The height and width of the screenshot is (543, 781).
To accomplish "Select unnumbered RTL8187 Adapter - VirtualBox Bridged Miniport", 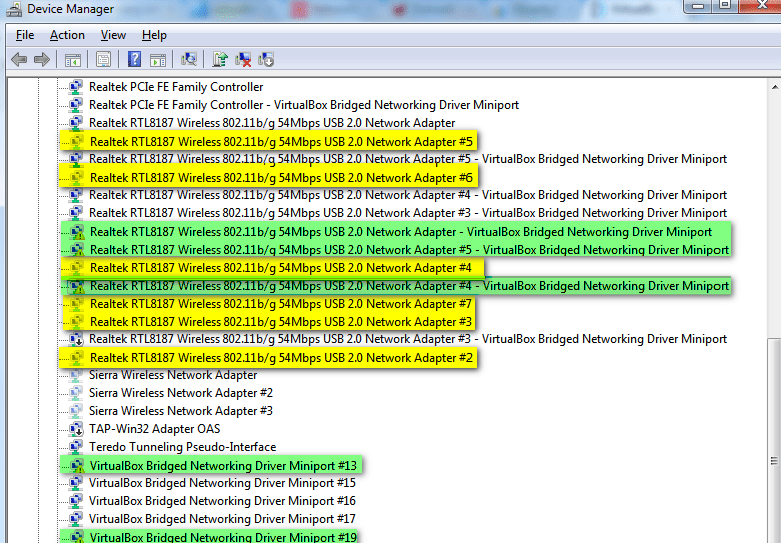I will 401,232.
